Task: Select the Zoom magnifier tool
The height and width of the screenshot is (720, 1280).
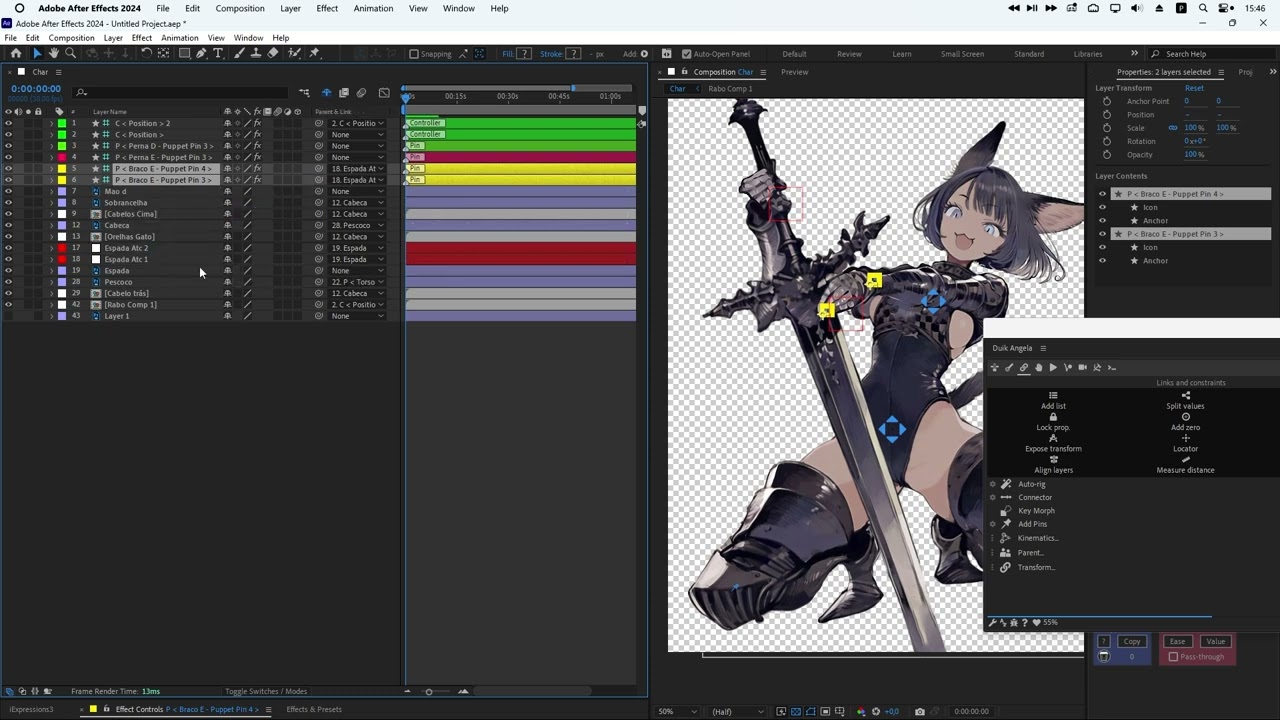Action: (70, 54)
